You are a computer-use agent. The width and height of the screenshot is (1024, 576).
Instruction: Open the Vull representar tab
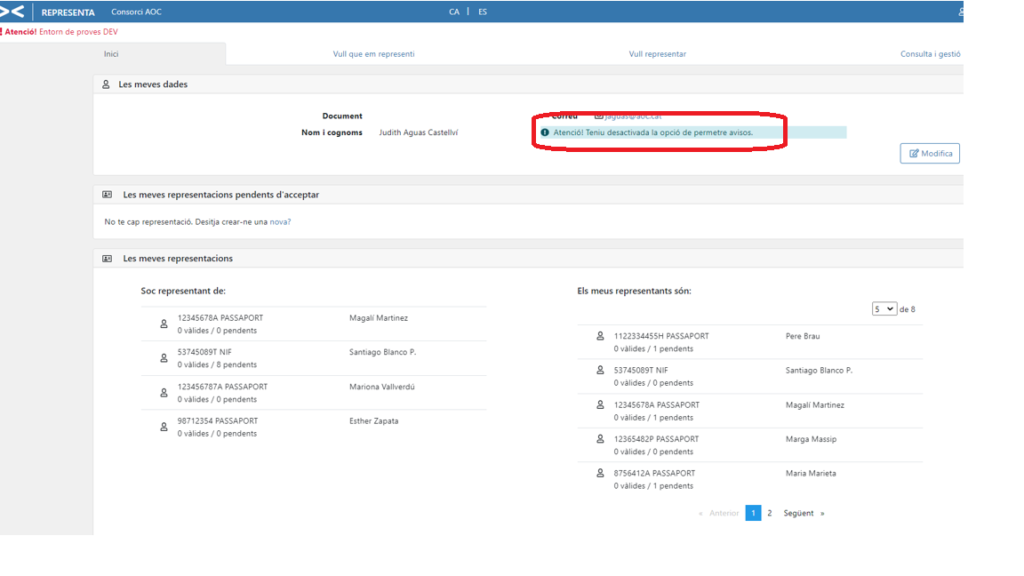tap(657, 54)
